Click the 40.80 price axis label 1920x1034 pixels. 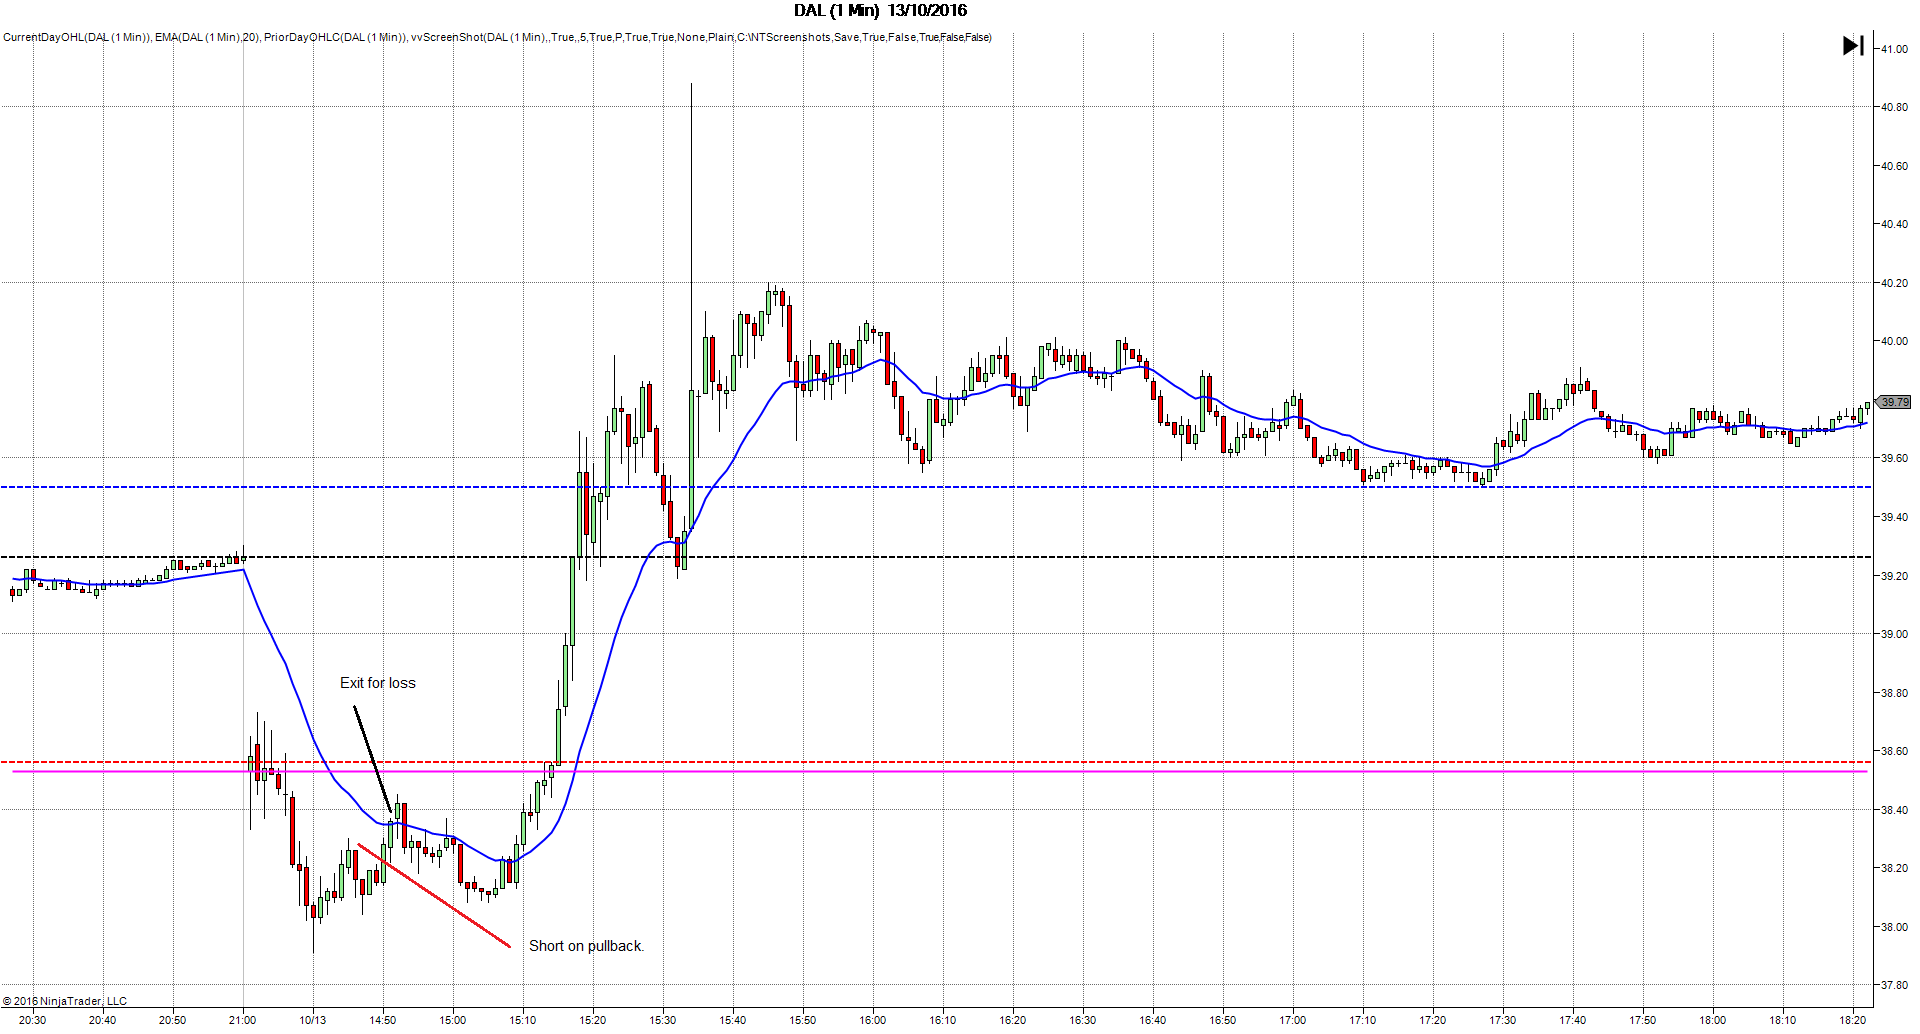tap(1894, 107)
